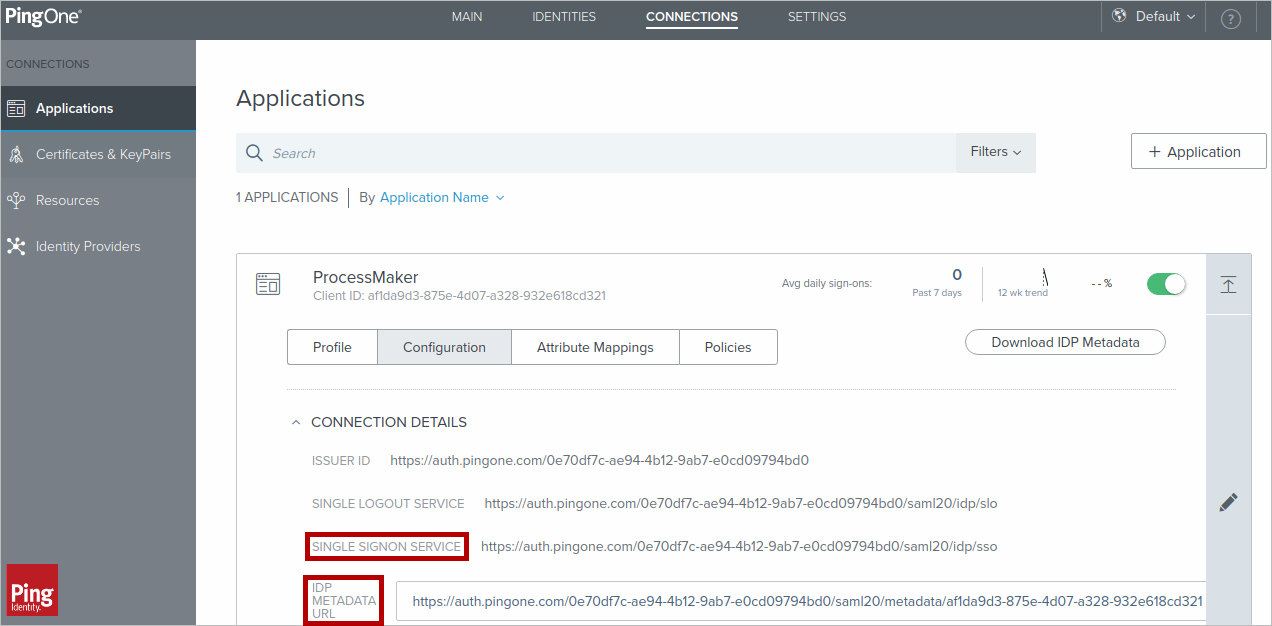The image size is (1272, 626).
Task: Click the ProcessMaker application icon
Action: (268, 284)
